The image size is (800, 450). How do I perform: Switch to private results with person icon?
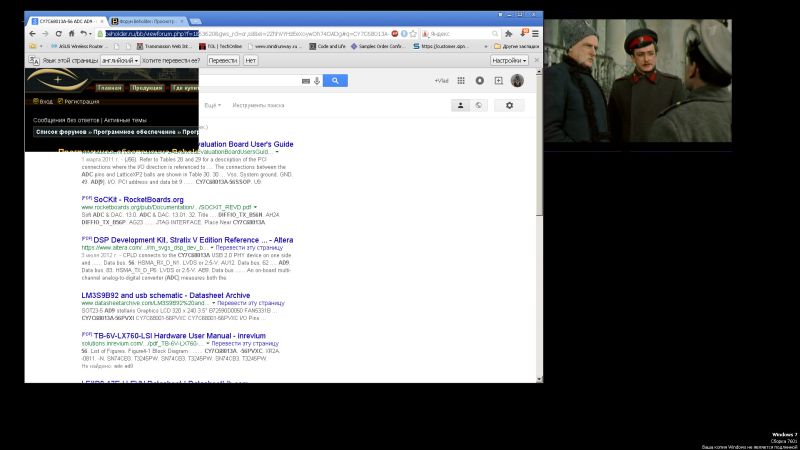click(461, 105)
